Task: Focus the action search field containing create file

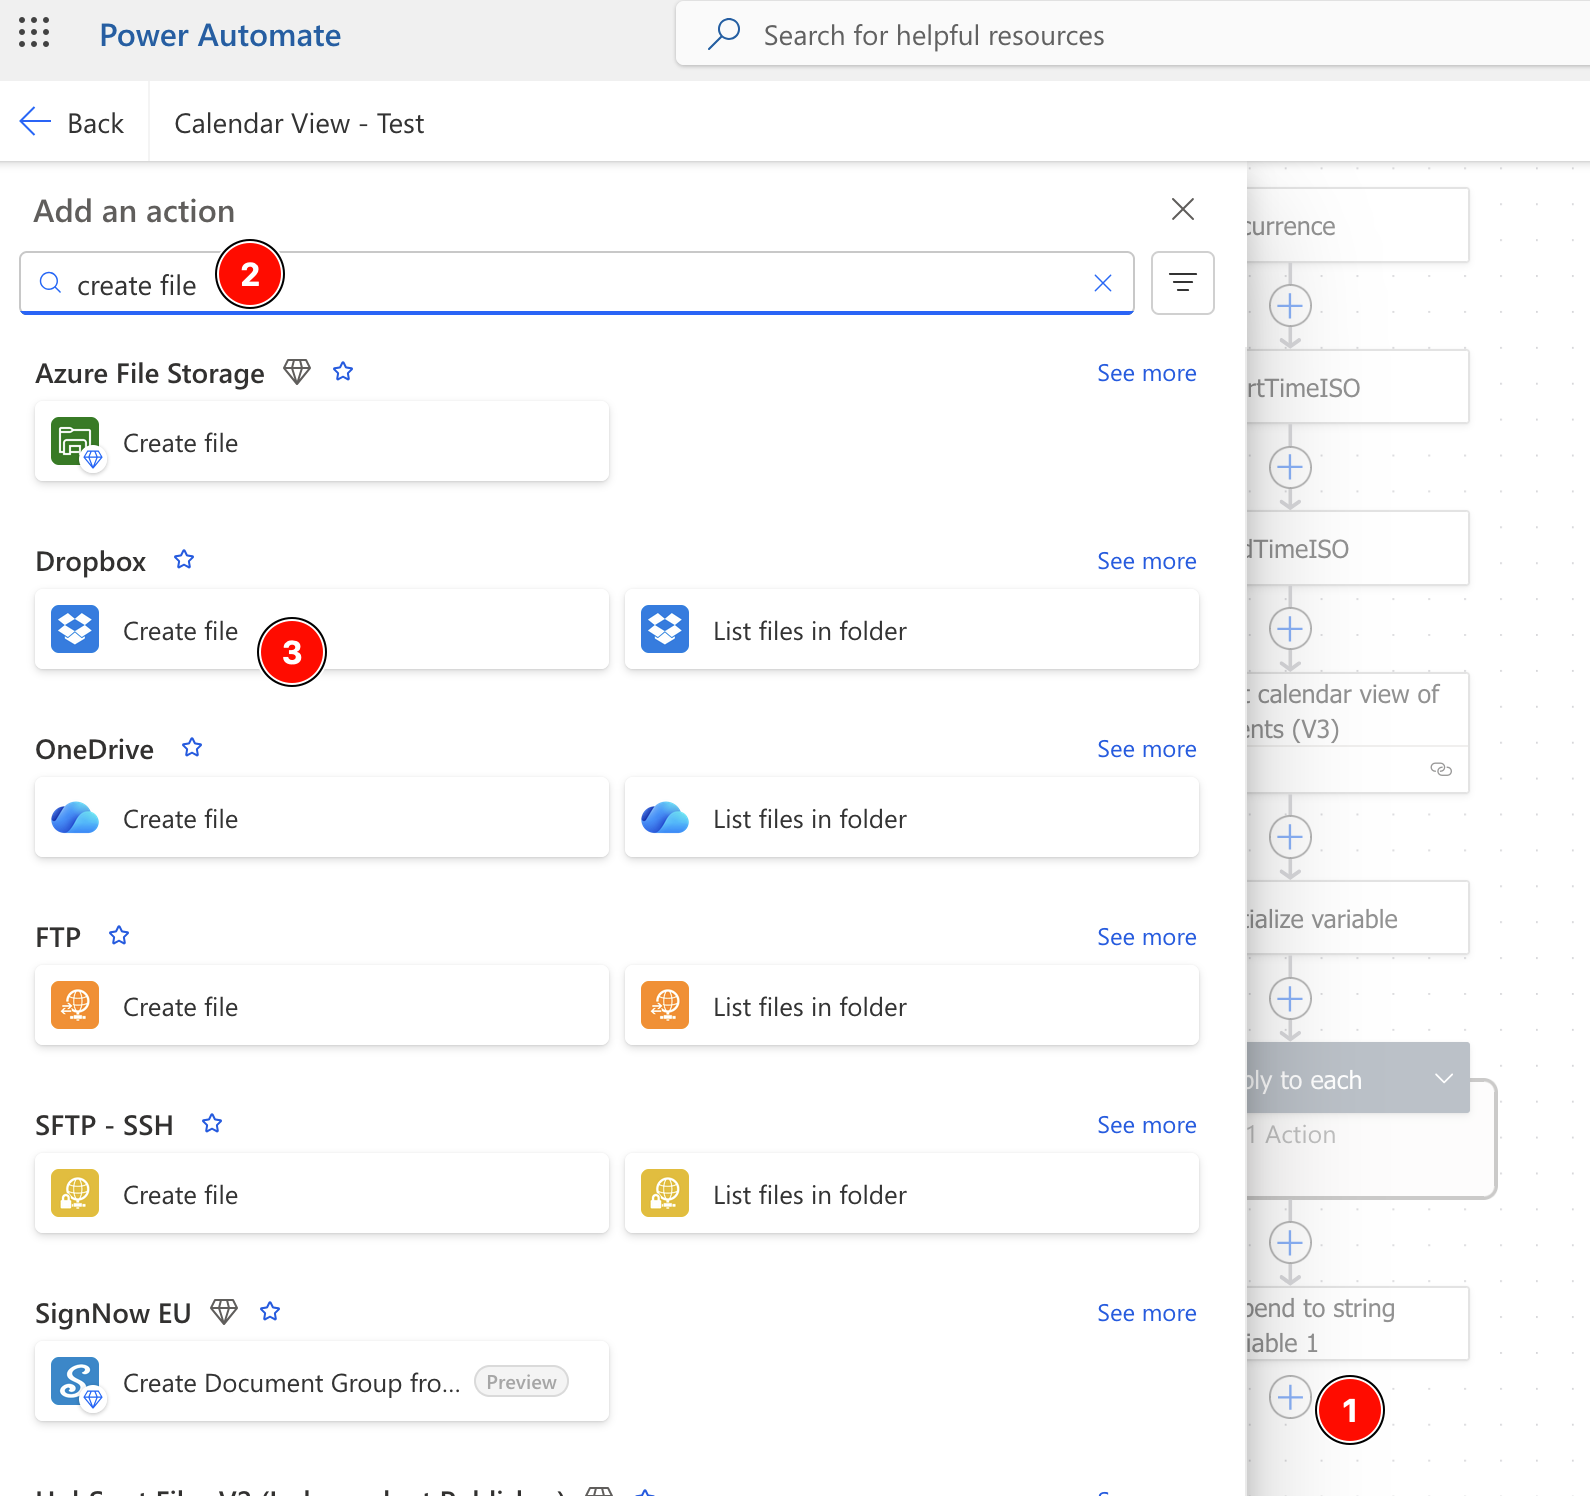Action: [577, 284]
